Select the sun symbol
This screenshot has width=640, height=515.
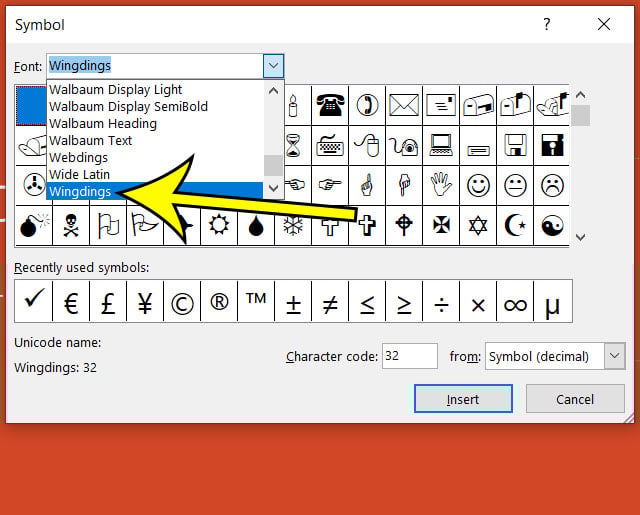[219, 225]
